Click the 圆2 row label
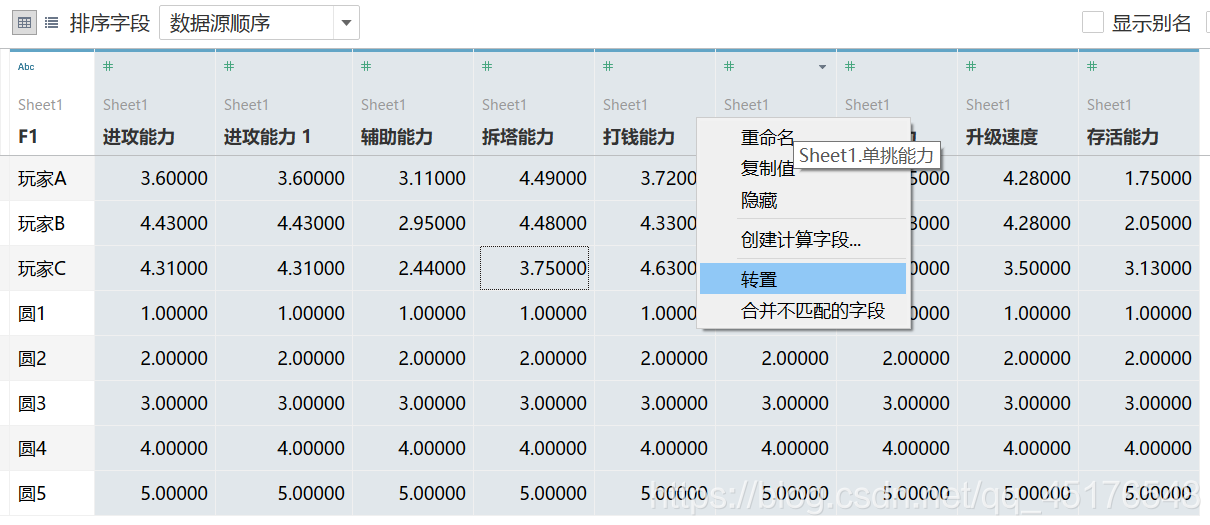Image resolution: width=1210 pixels, height=525 pixels. [32, 358]
